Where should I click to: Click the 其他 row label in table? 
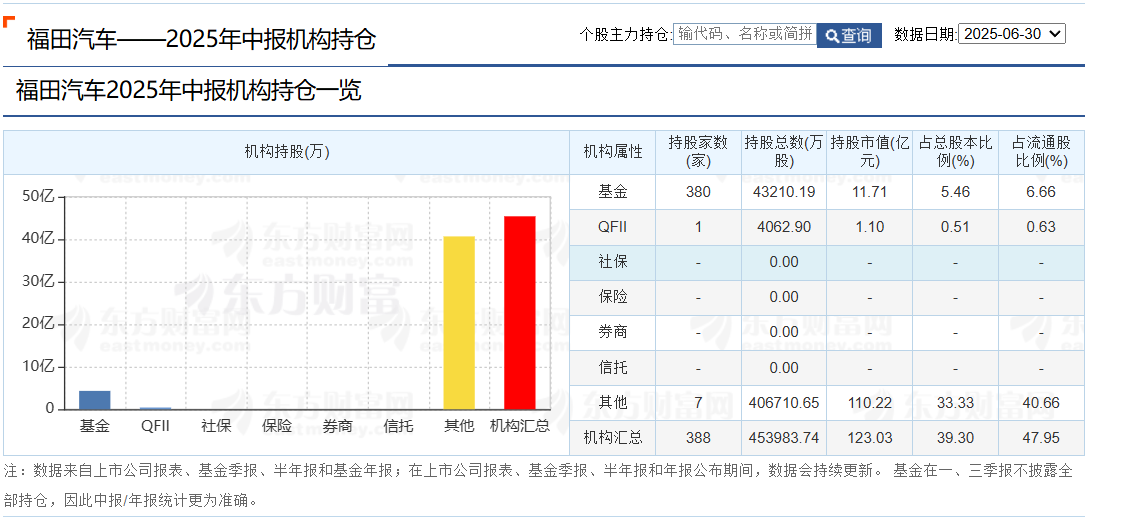coord(612,402)
